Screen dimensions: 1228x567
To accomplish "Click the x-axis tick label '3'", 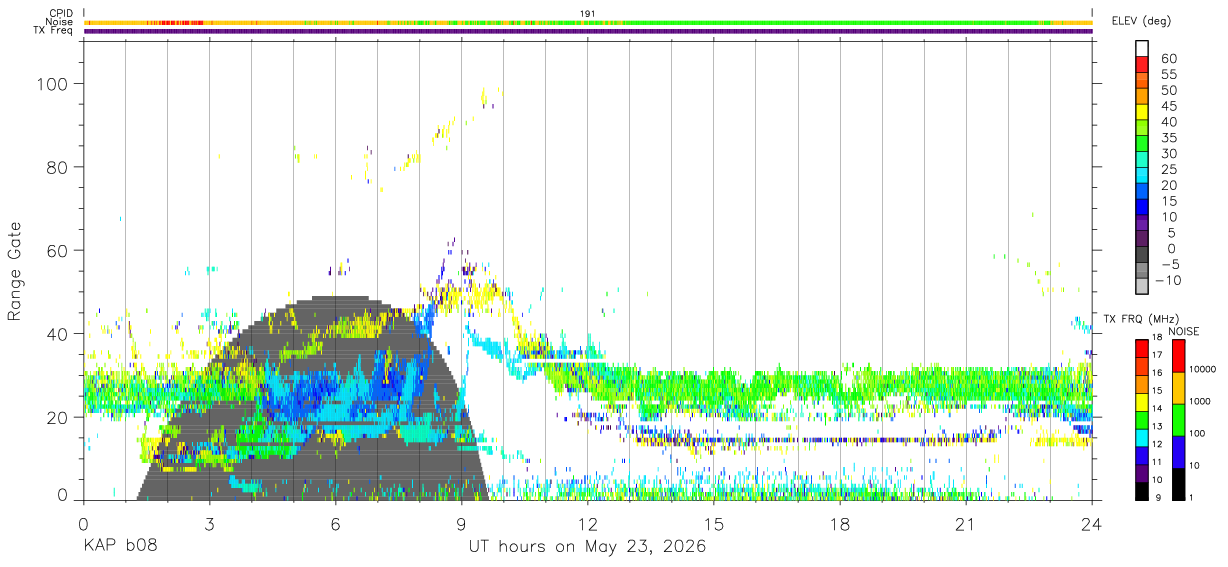I will pyautogui.click(x=210, y=524).
